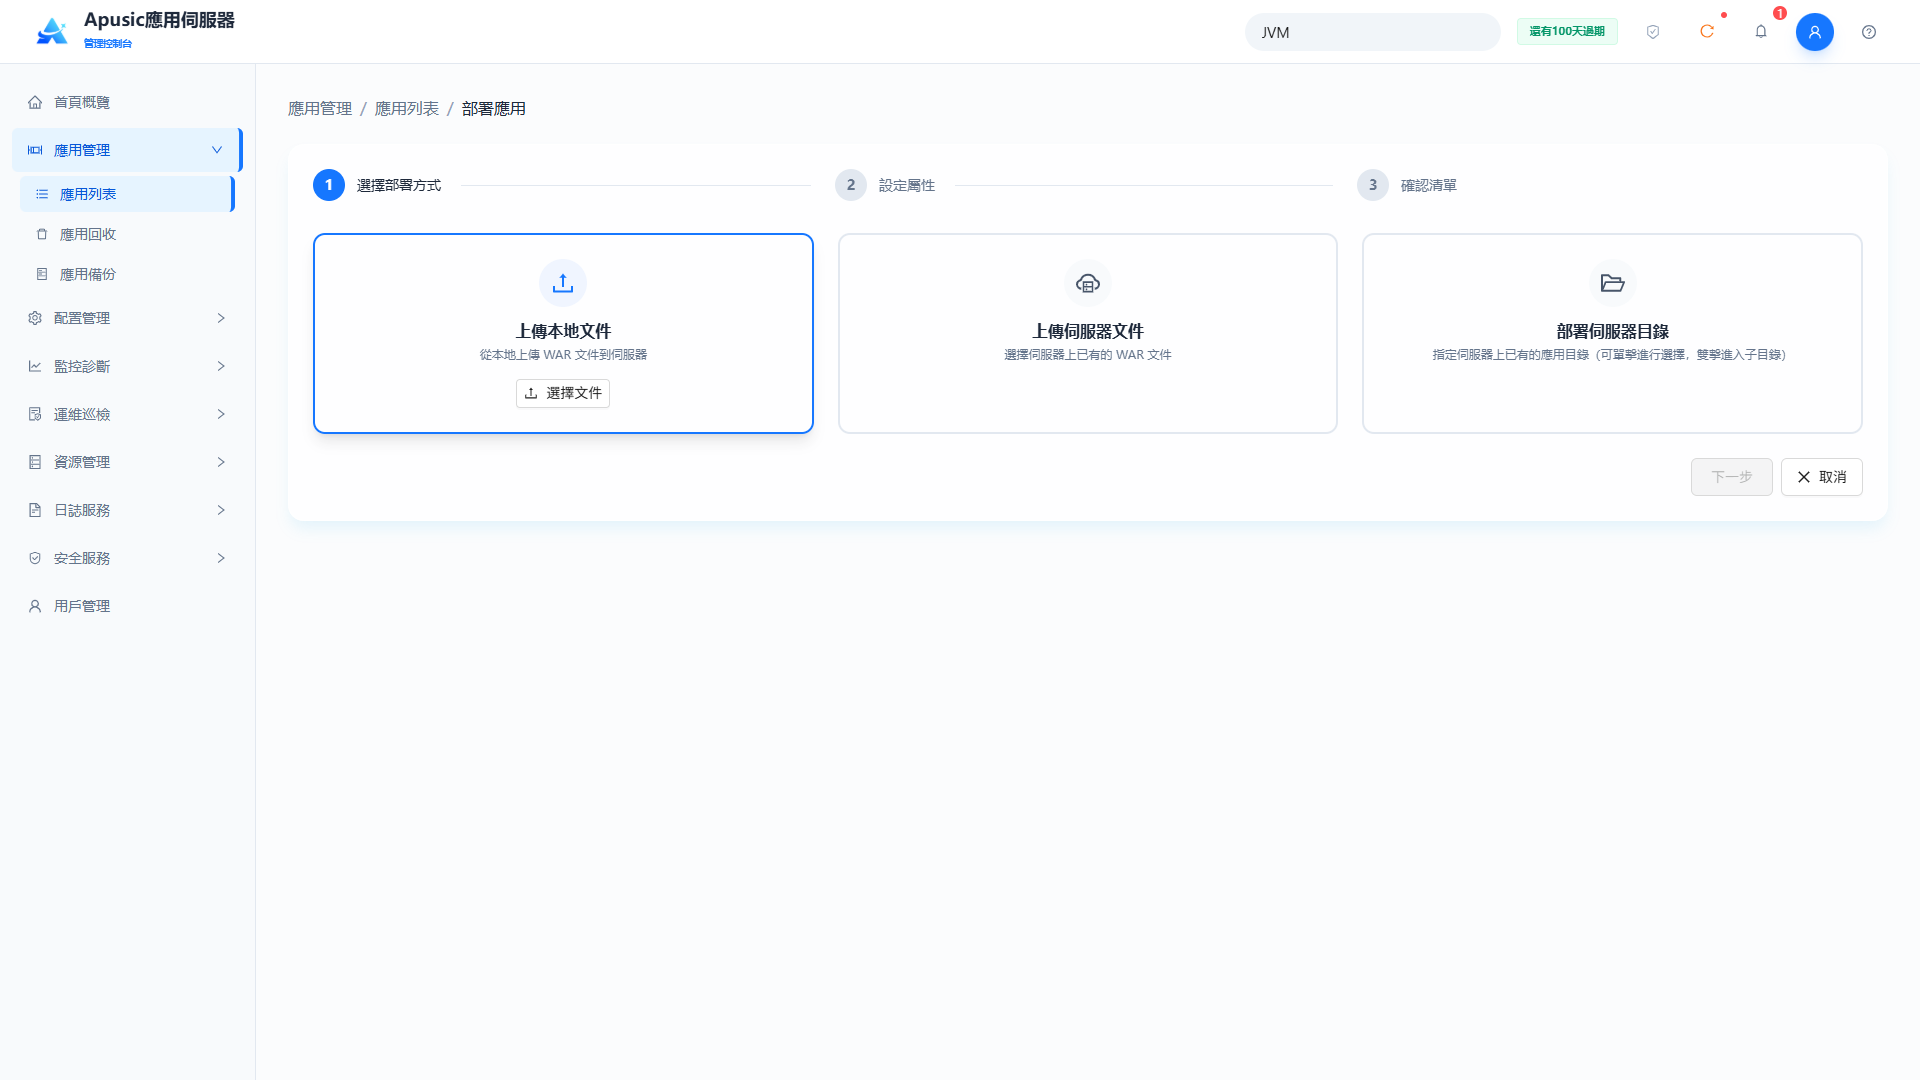
Task: Click the Apusic logo icon
Action: pyautogui.click(x=52, y=31)
